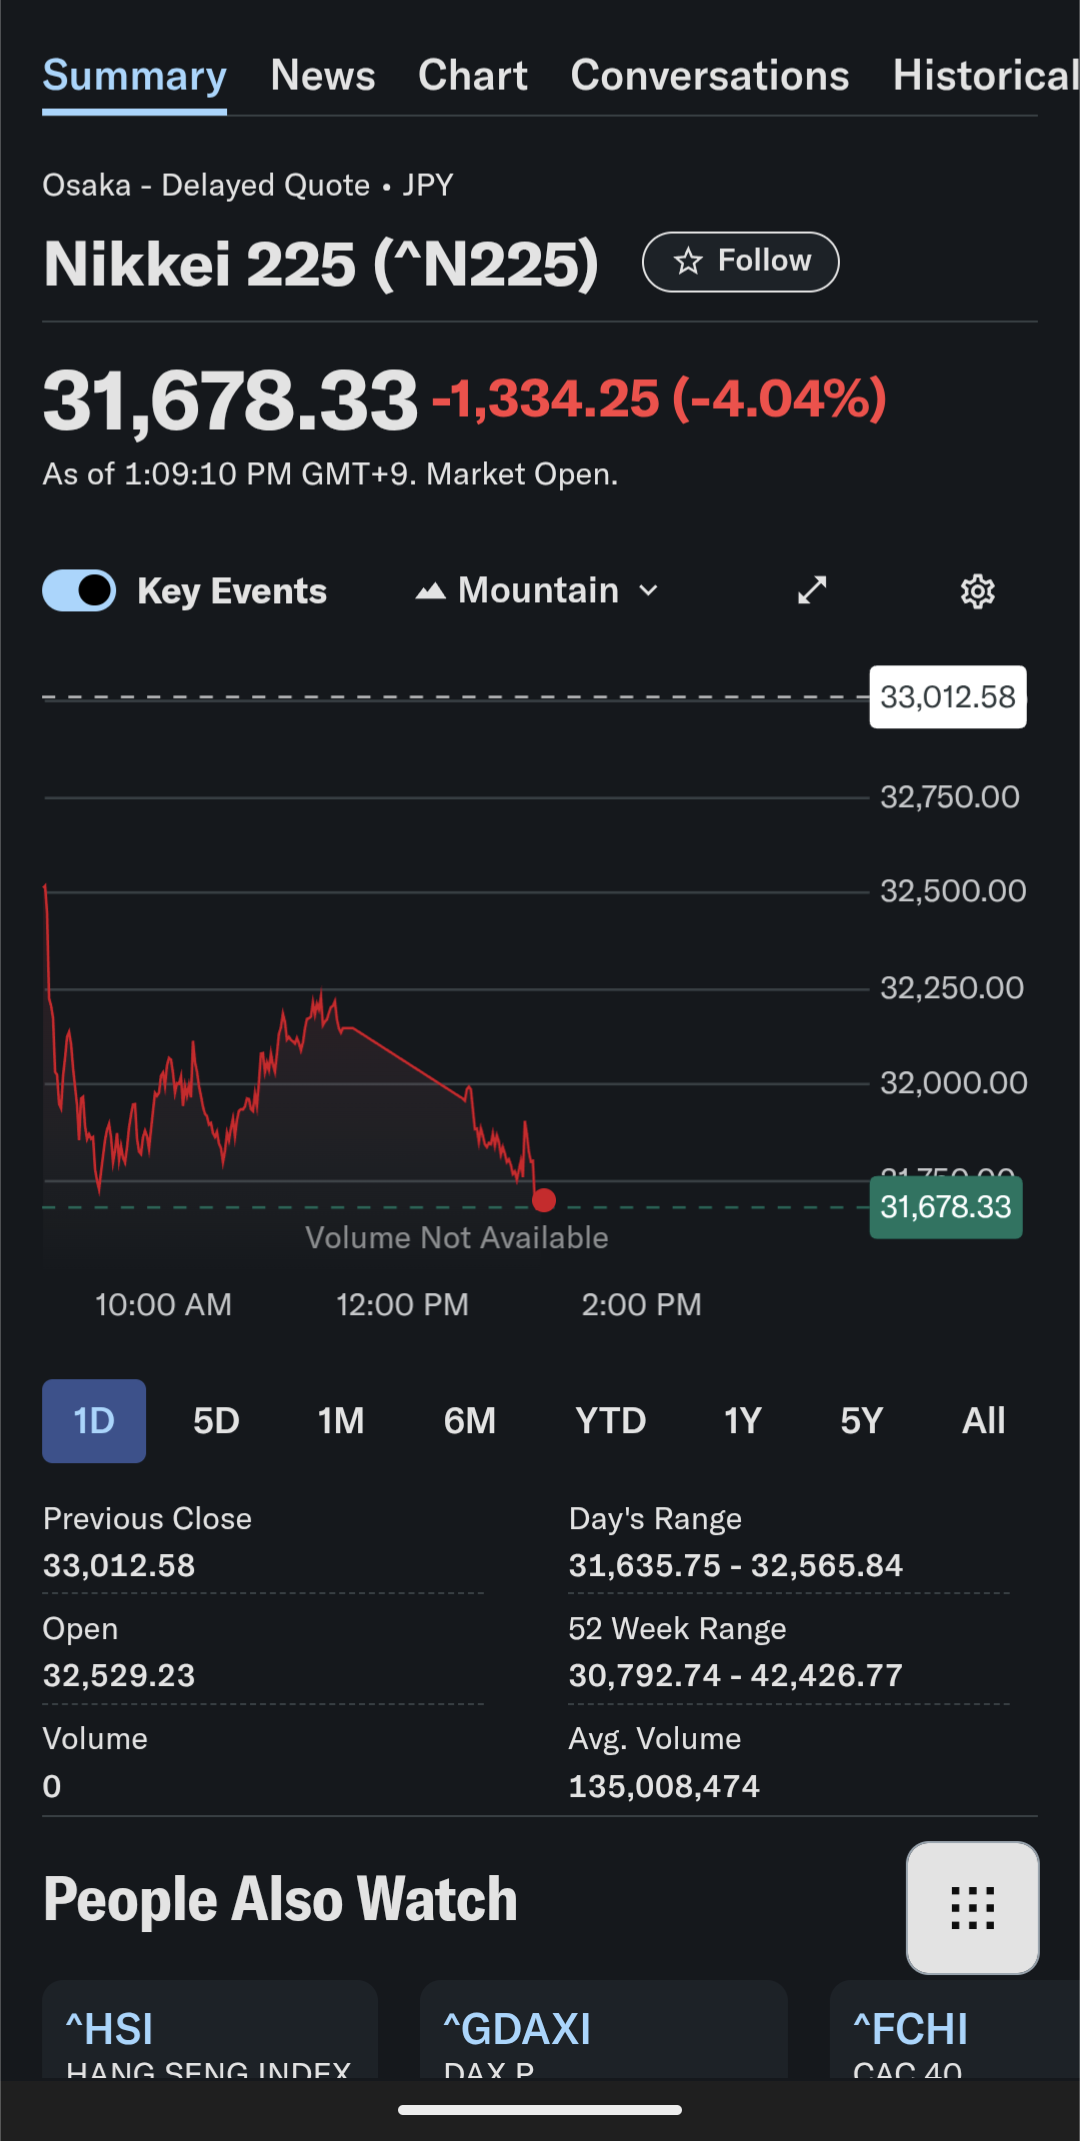Click the 12:00 PM time axis label
The image size is (1080, 2141).
pyautogui.click(x=402, y=1305)
